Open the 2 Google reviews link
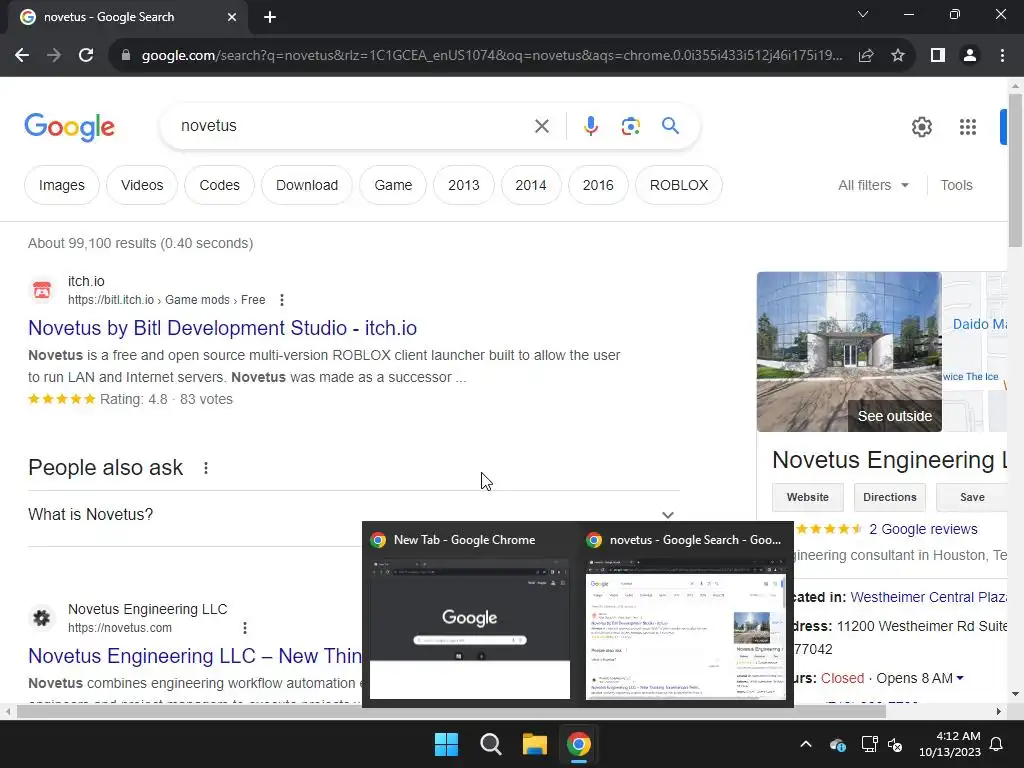Viewport: 1024px width, 768px height. (x=923, y=529)
